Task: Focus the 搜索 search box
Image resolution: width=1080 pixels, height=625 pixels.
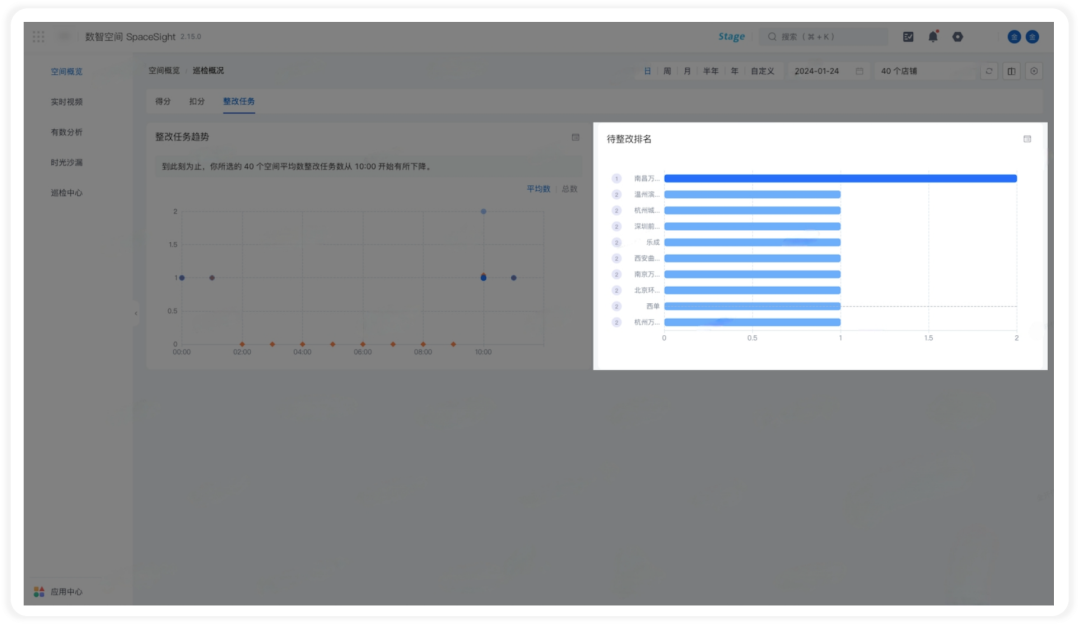Action: tap(824, 37)
